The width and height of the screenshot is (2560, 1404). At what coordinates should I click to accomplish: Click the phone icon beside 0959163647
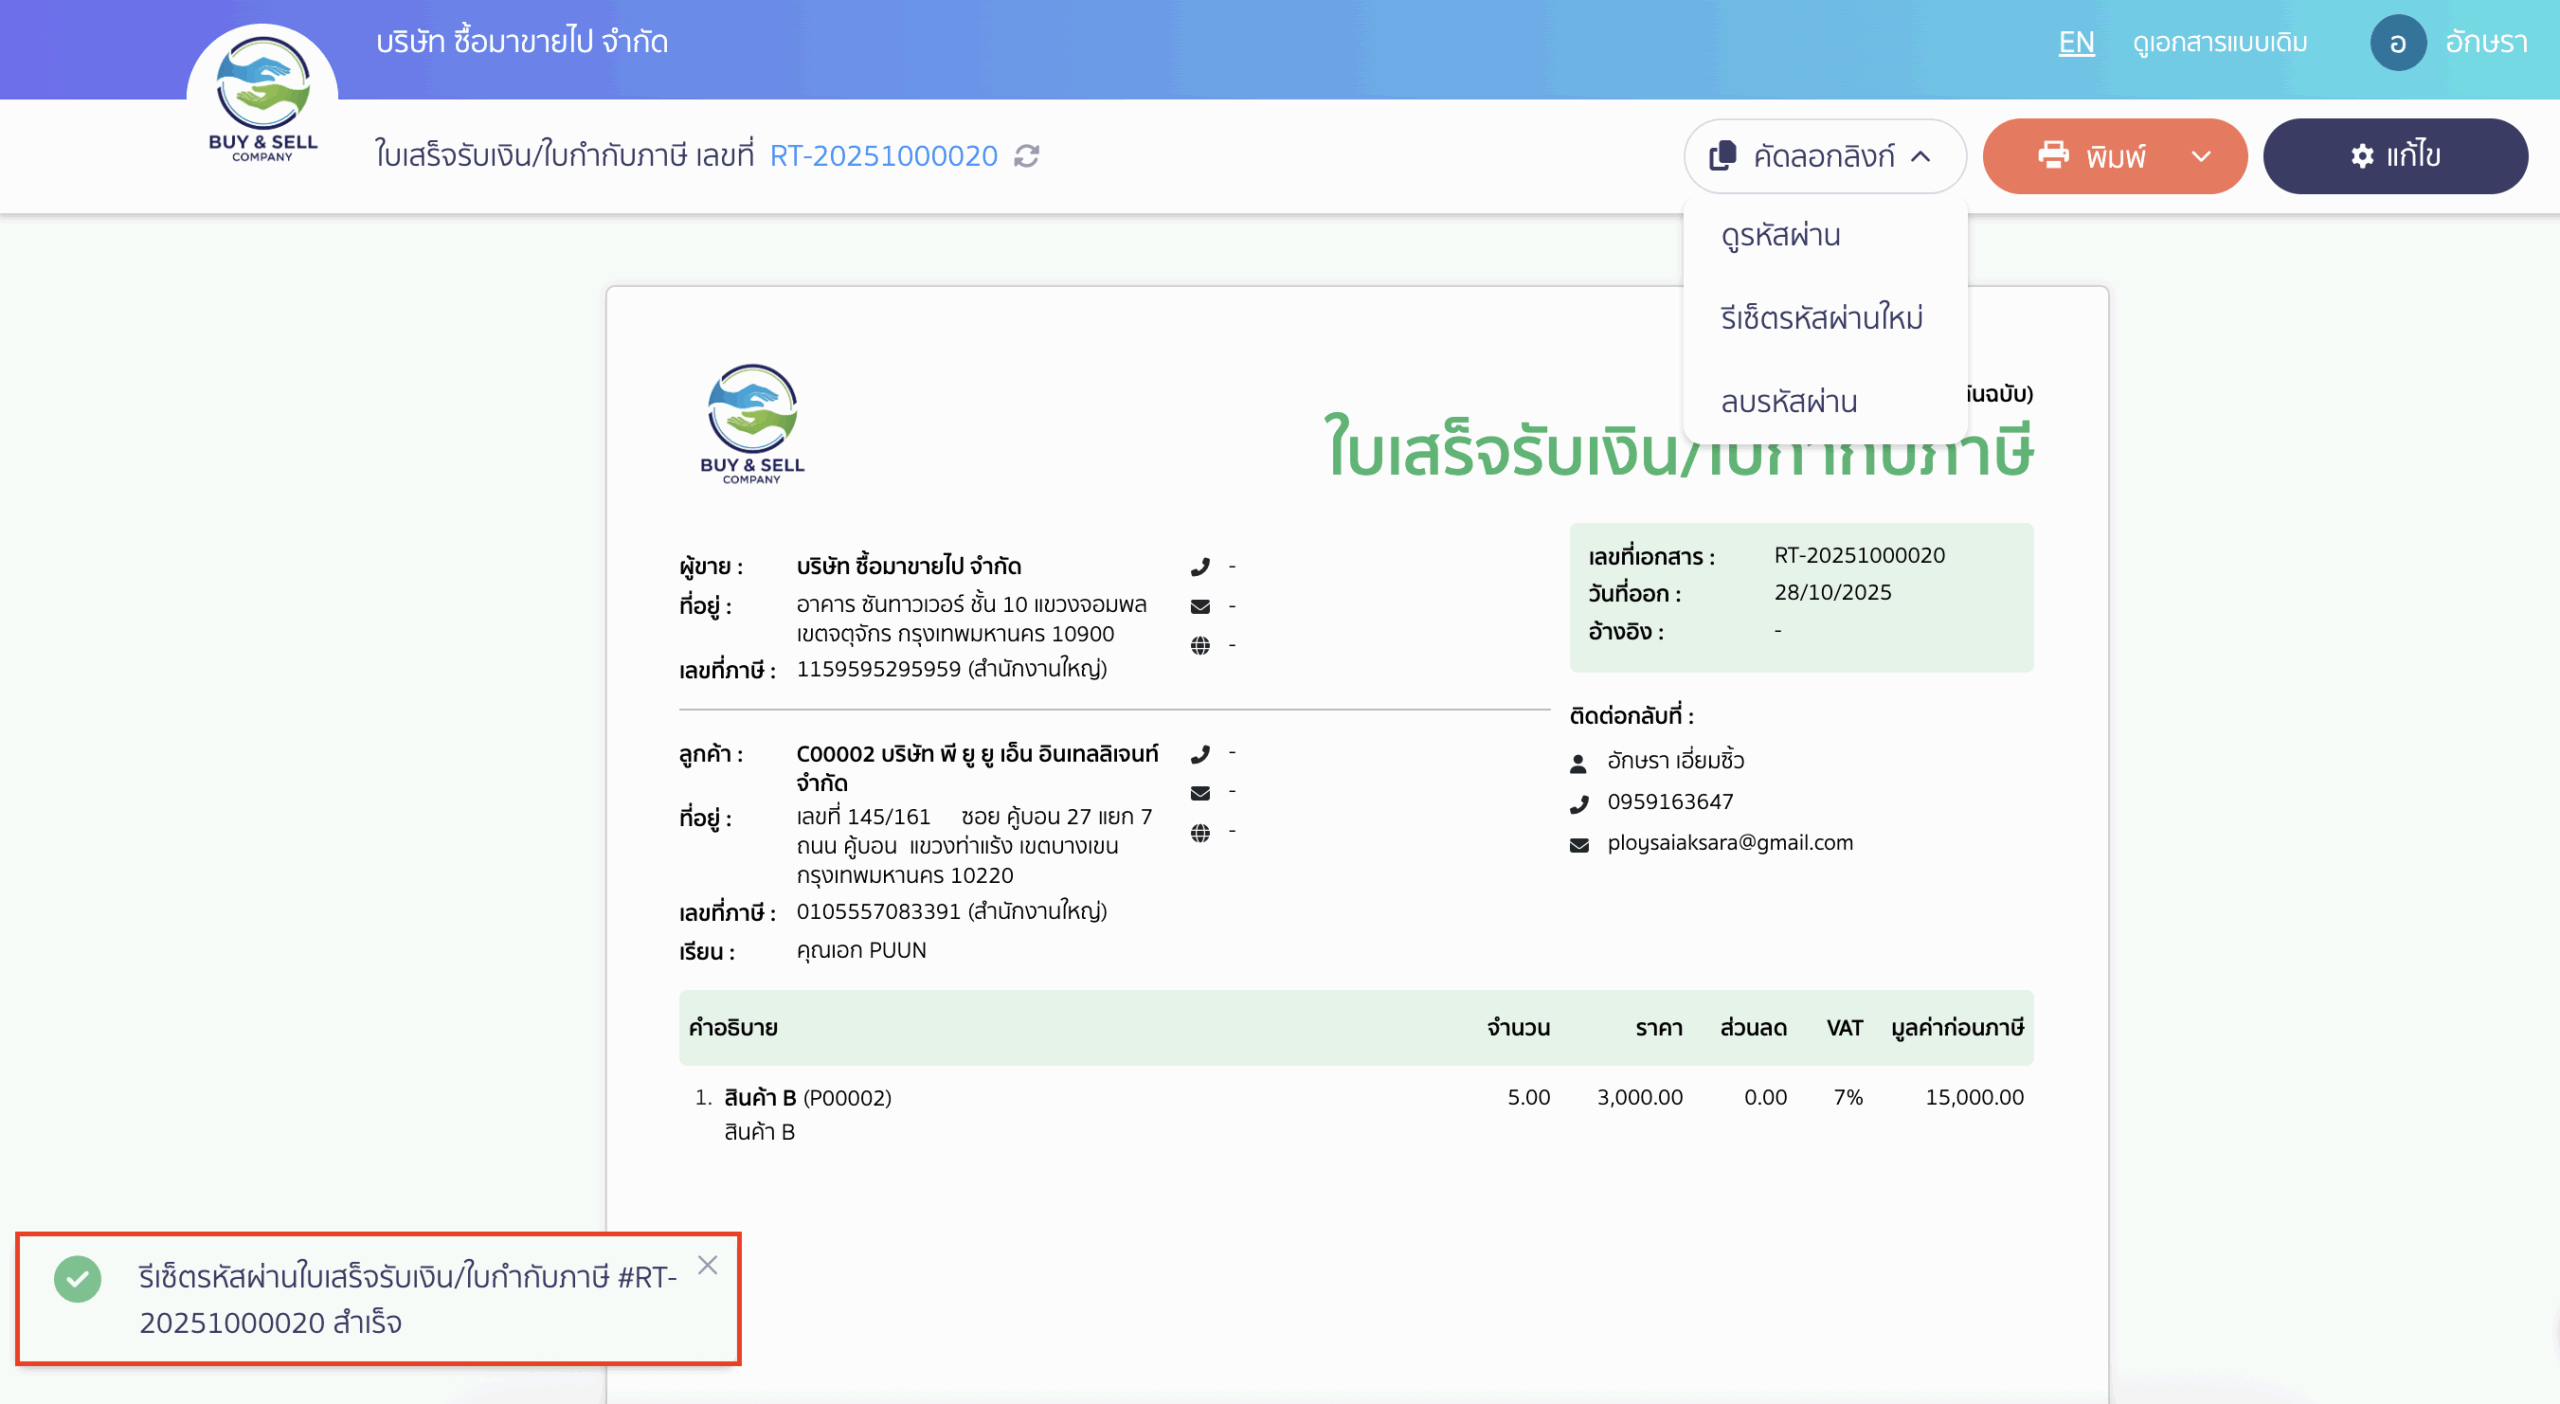pos(1579,801)
